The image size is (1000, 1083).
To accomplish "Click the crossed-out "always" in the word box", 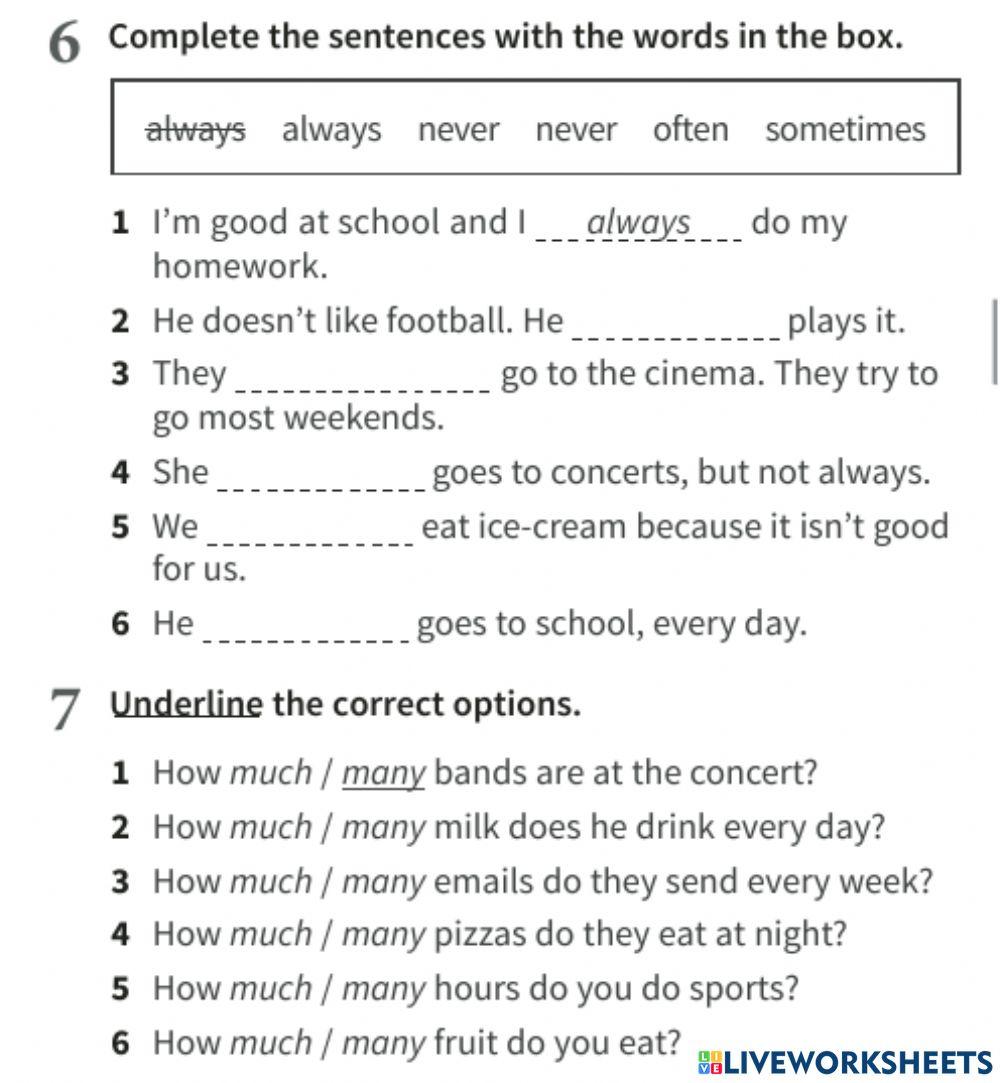I will pyautogui.click(x=196, y=130).
